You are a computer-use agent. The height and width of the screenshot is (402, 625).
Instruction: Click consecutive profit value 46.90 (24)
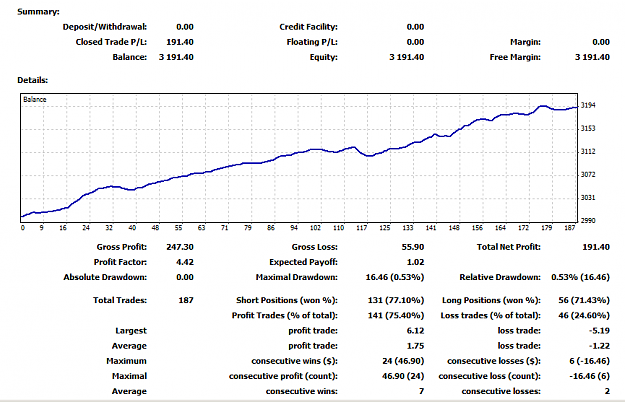click(403, 376)
